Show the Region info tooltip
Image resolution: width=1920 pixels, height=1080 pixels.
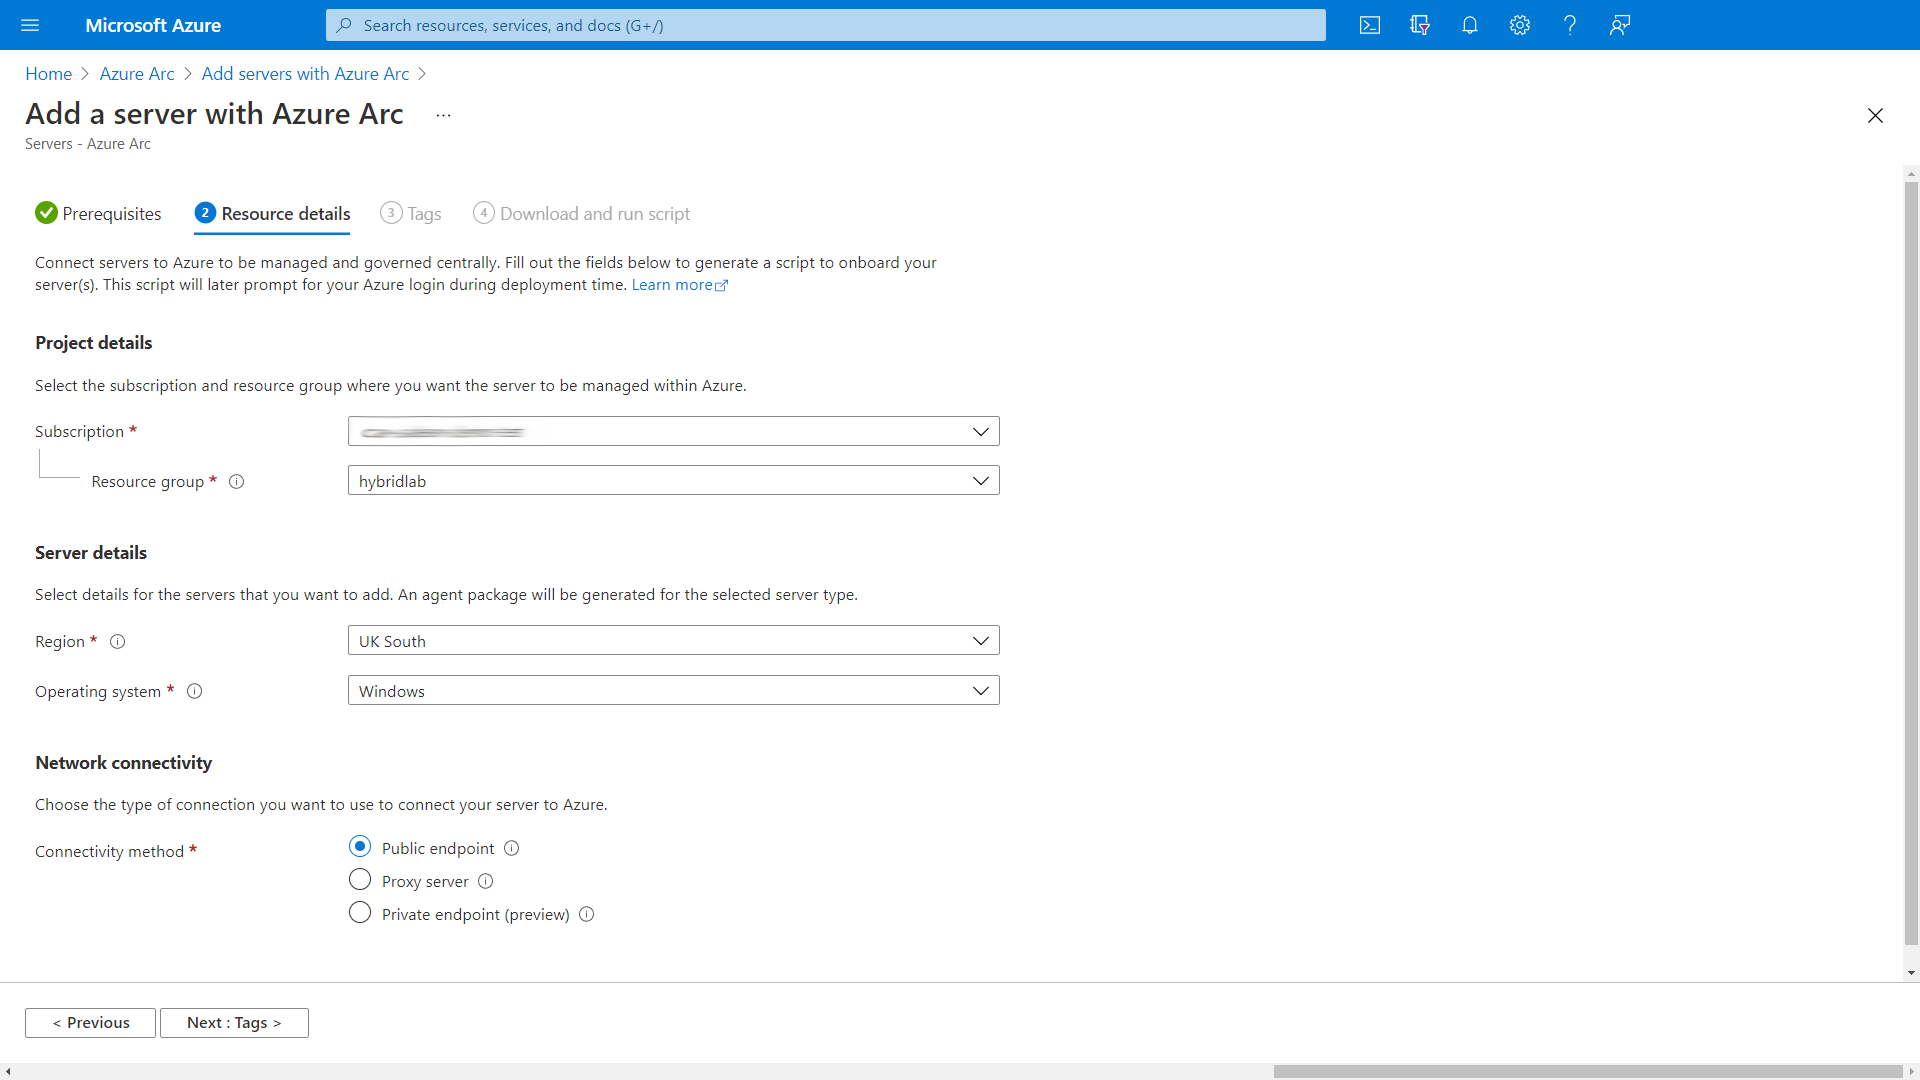pyautogui.click(x=117, y=641)
